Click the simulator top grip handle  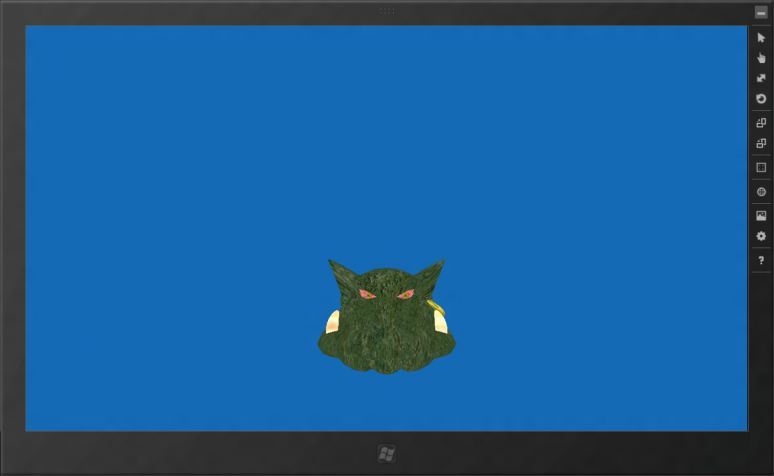click(387, 11)
